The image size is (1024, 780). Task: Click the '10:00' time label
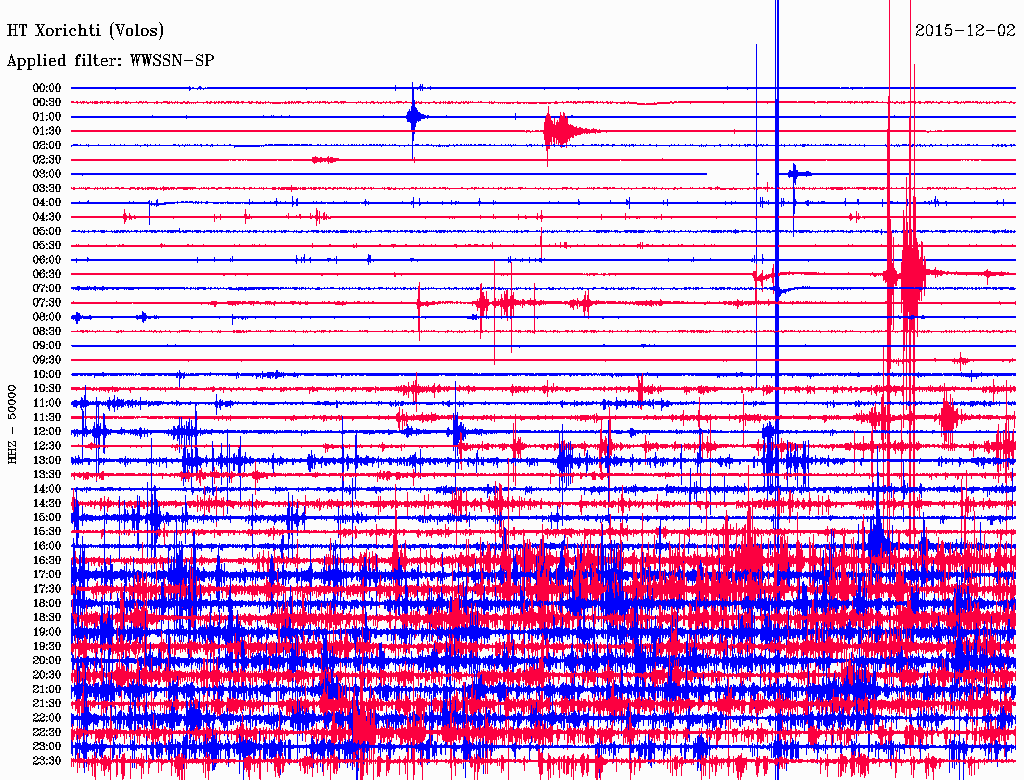click(47, 374)
